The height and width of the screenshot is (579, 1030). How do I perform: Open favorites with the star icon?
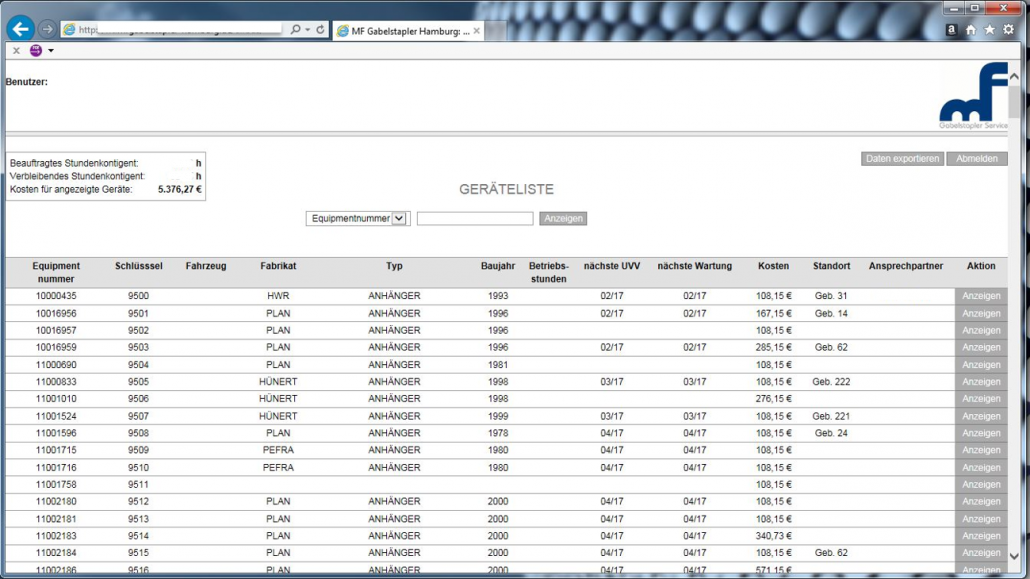click(989, 30)
